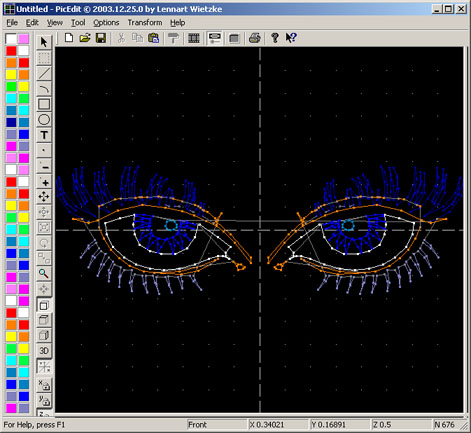Toggle the Y axis lock
Viewport: 471px width, 433px height.
click(x=44, y=400)
